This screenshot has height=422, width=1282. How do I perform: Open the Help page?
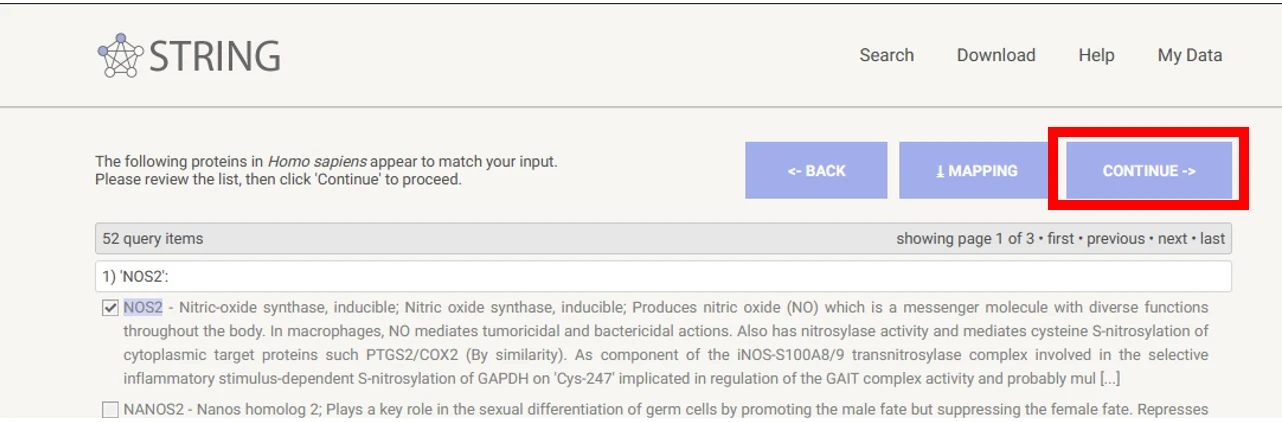pyautogui.click(x=1096, y=55)
